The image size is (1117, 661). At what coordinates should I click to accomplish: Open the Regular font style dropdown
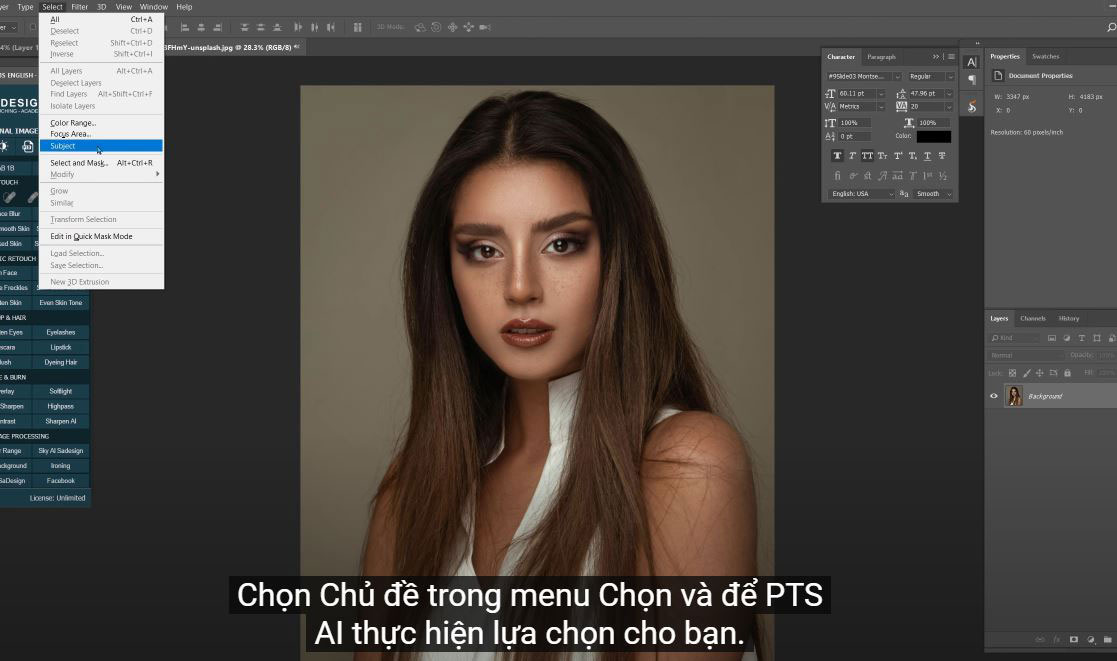950,76
